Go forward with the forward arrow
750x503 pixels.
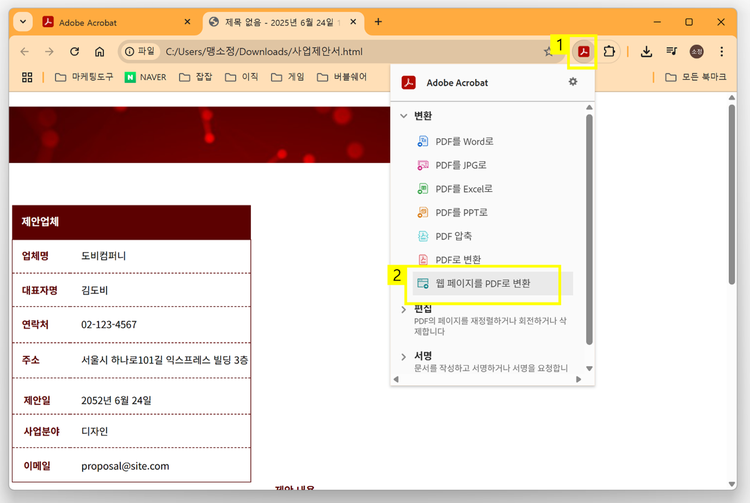coord(49,52)
